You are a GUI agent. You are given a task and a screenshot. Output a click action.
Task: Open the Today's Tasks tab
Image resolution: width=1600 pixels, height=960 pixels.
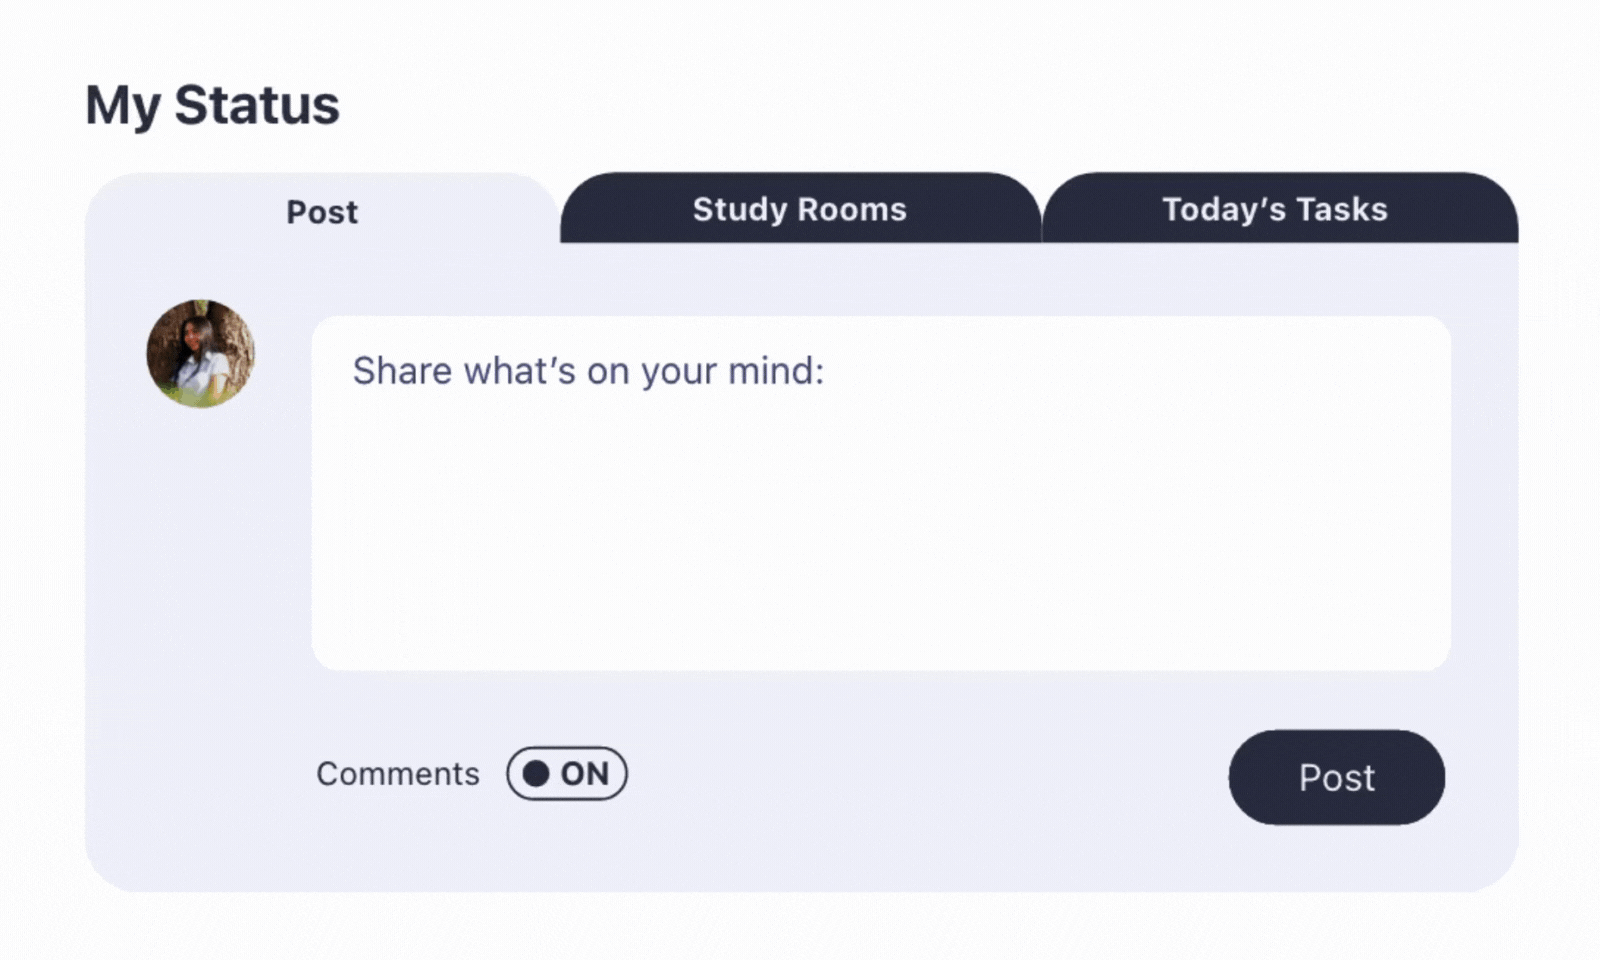click(x=1280, y=208)
